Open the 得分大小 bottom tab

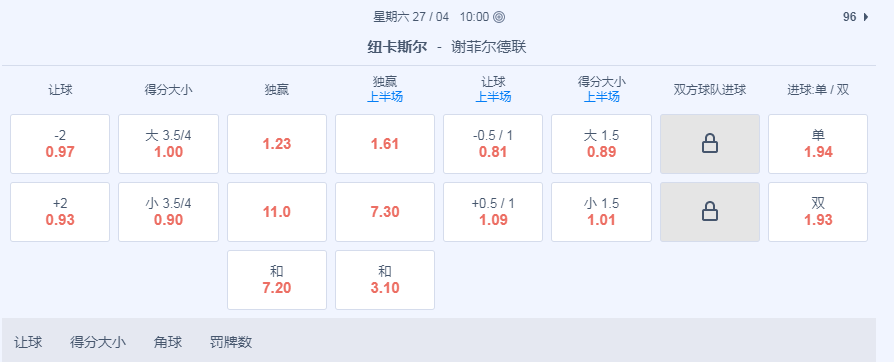coord(98,342)
